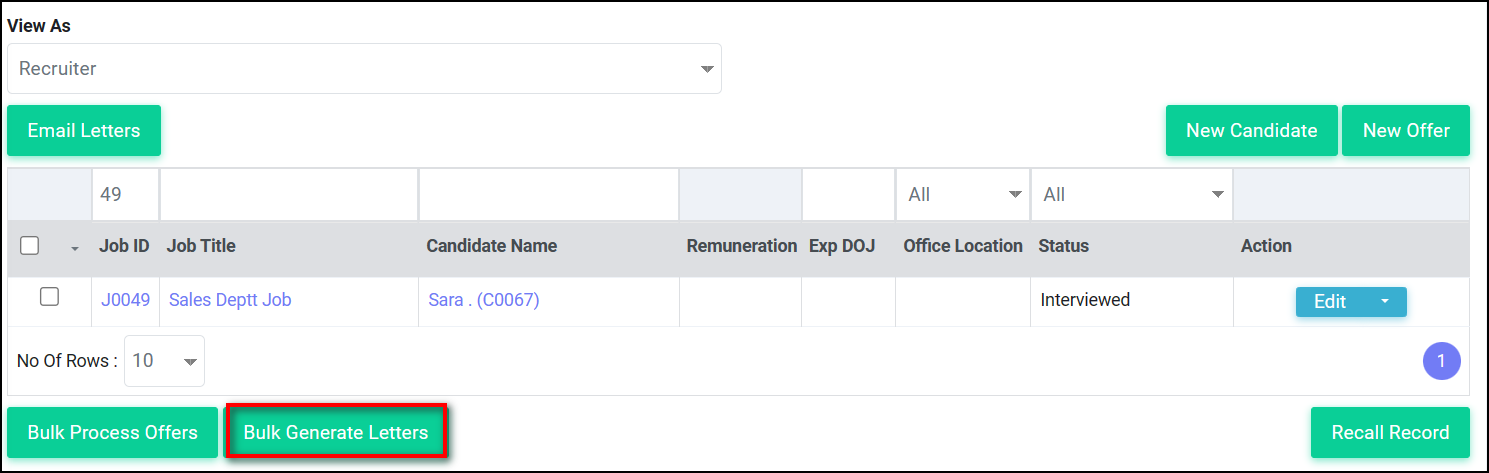Open the J0049 job ID link

[126, 299]
